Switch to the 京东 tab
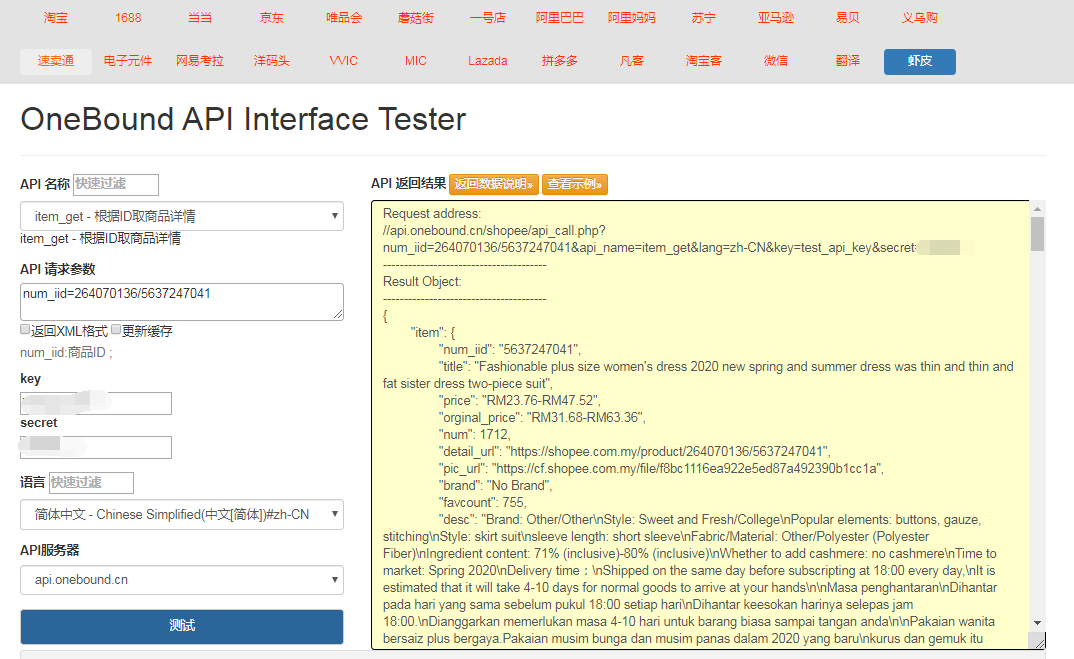Screen dimensions: 1074x659 pyautogui.click(x=271, y=18)
